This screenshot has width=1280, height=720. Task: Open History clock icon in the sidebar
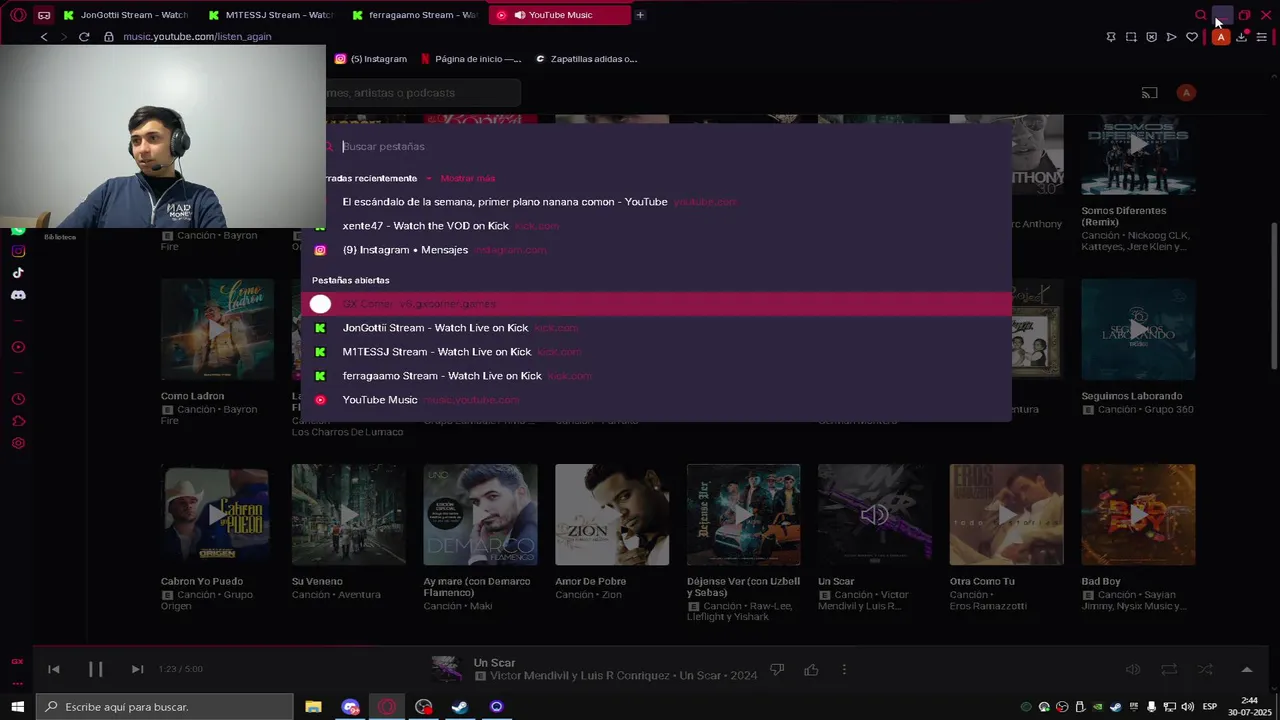tap(18, 399)
